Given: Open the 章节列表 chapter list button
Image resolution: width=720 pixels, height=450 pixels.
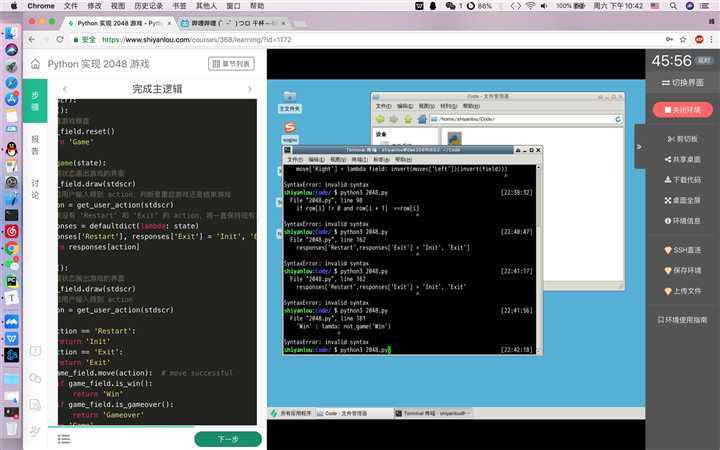Looking at the screenshot, I should point(231,64).
